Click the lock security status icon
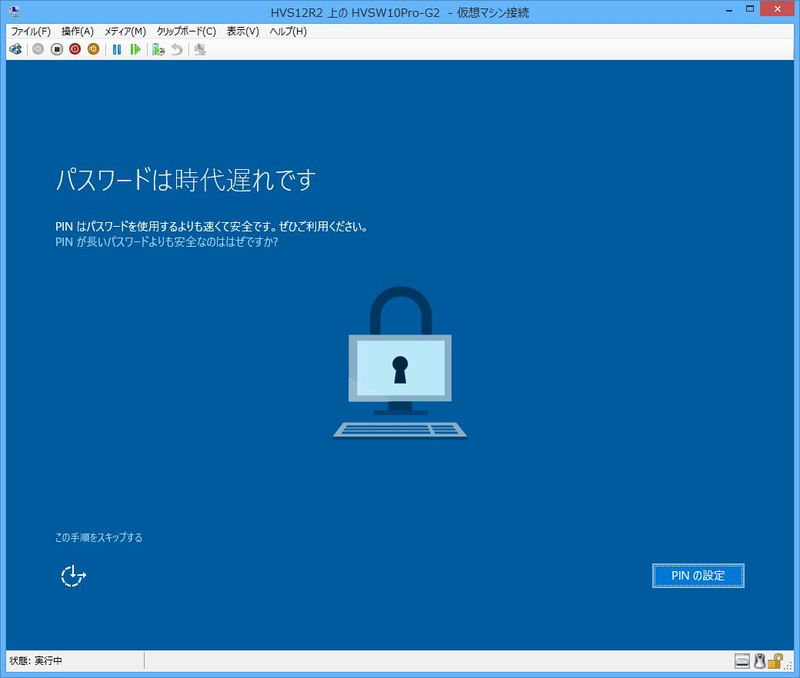 pyautogui.click(x=775, y=661)
